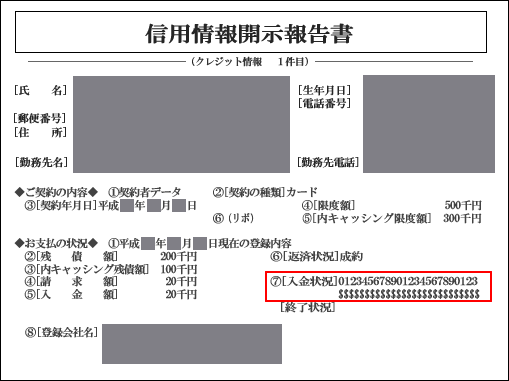Select the ◆ご契約の内容◆ section heading
Screen dimensions: 509x381
coord(56,192)
